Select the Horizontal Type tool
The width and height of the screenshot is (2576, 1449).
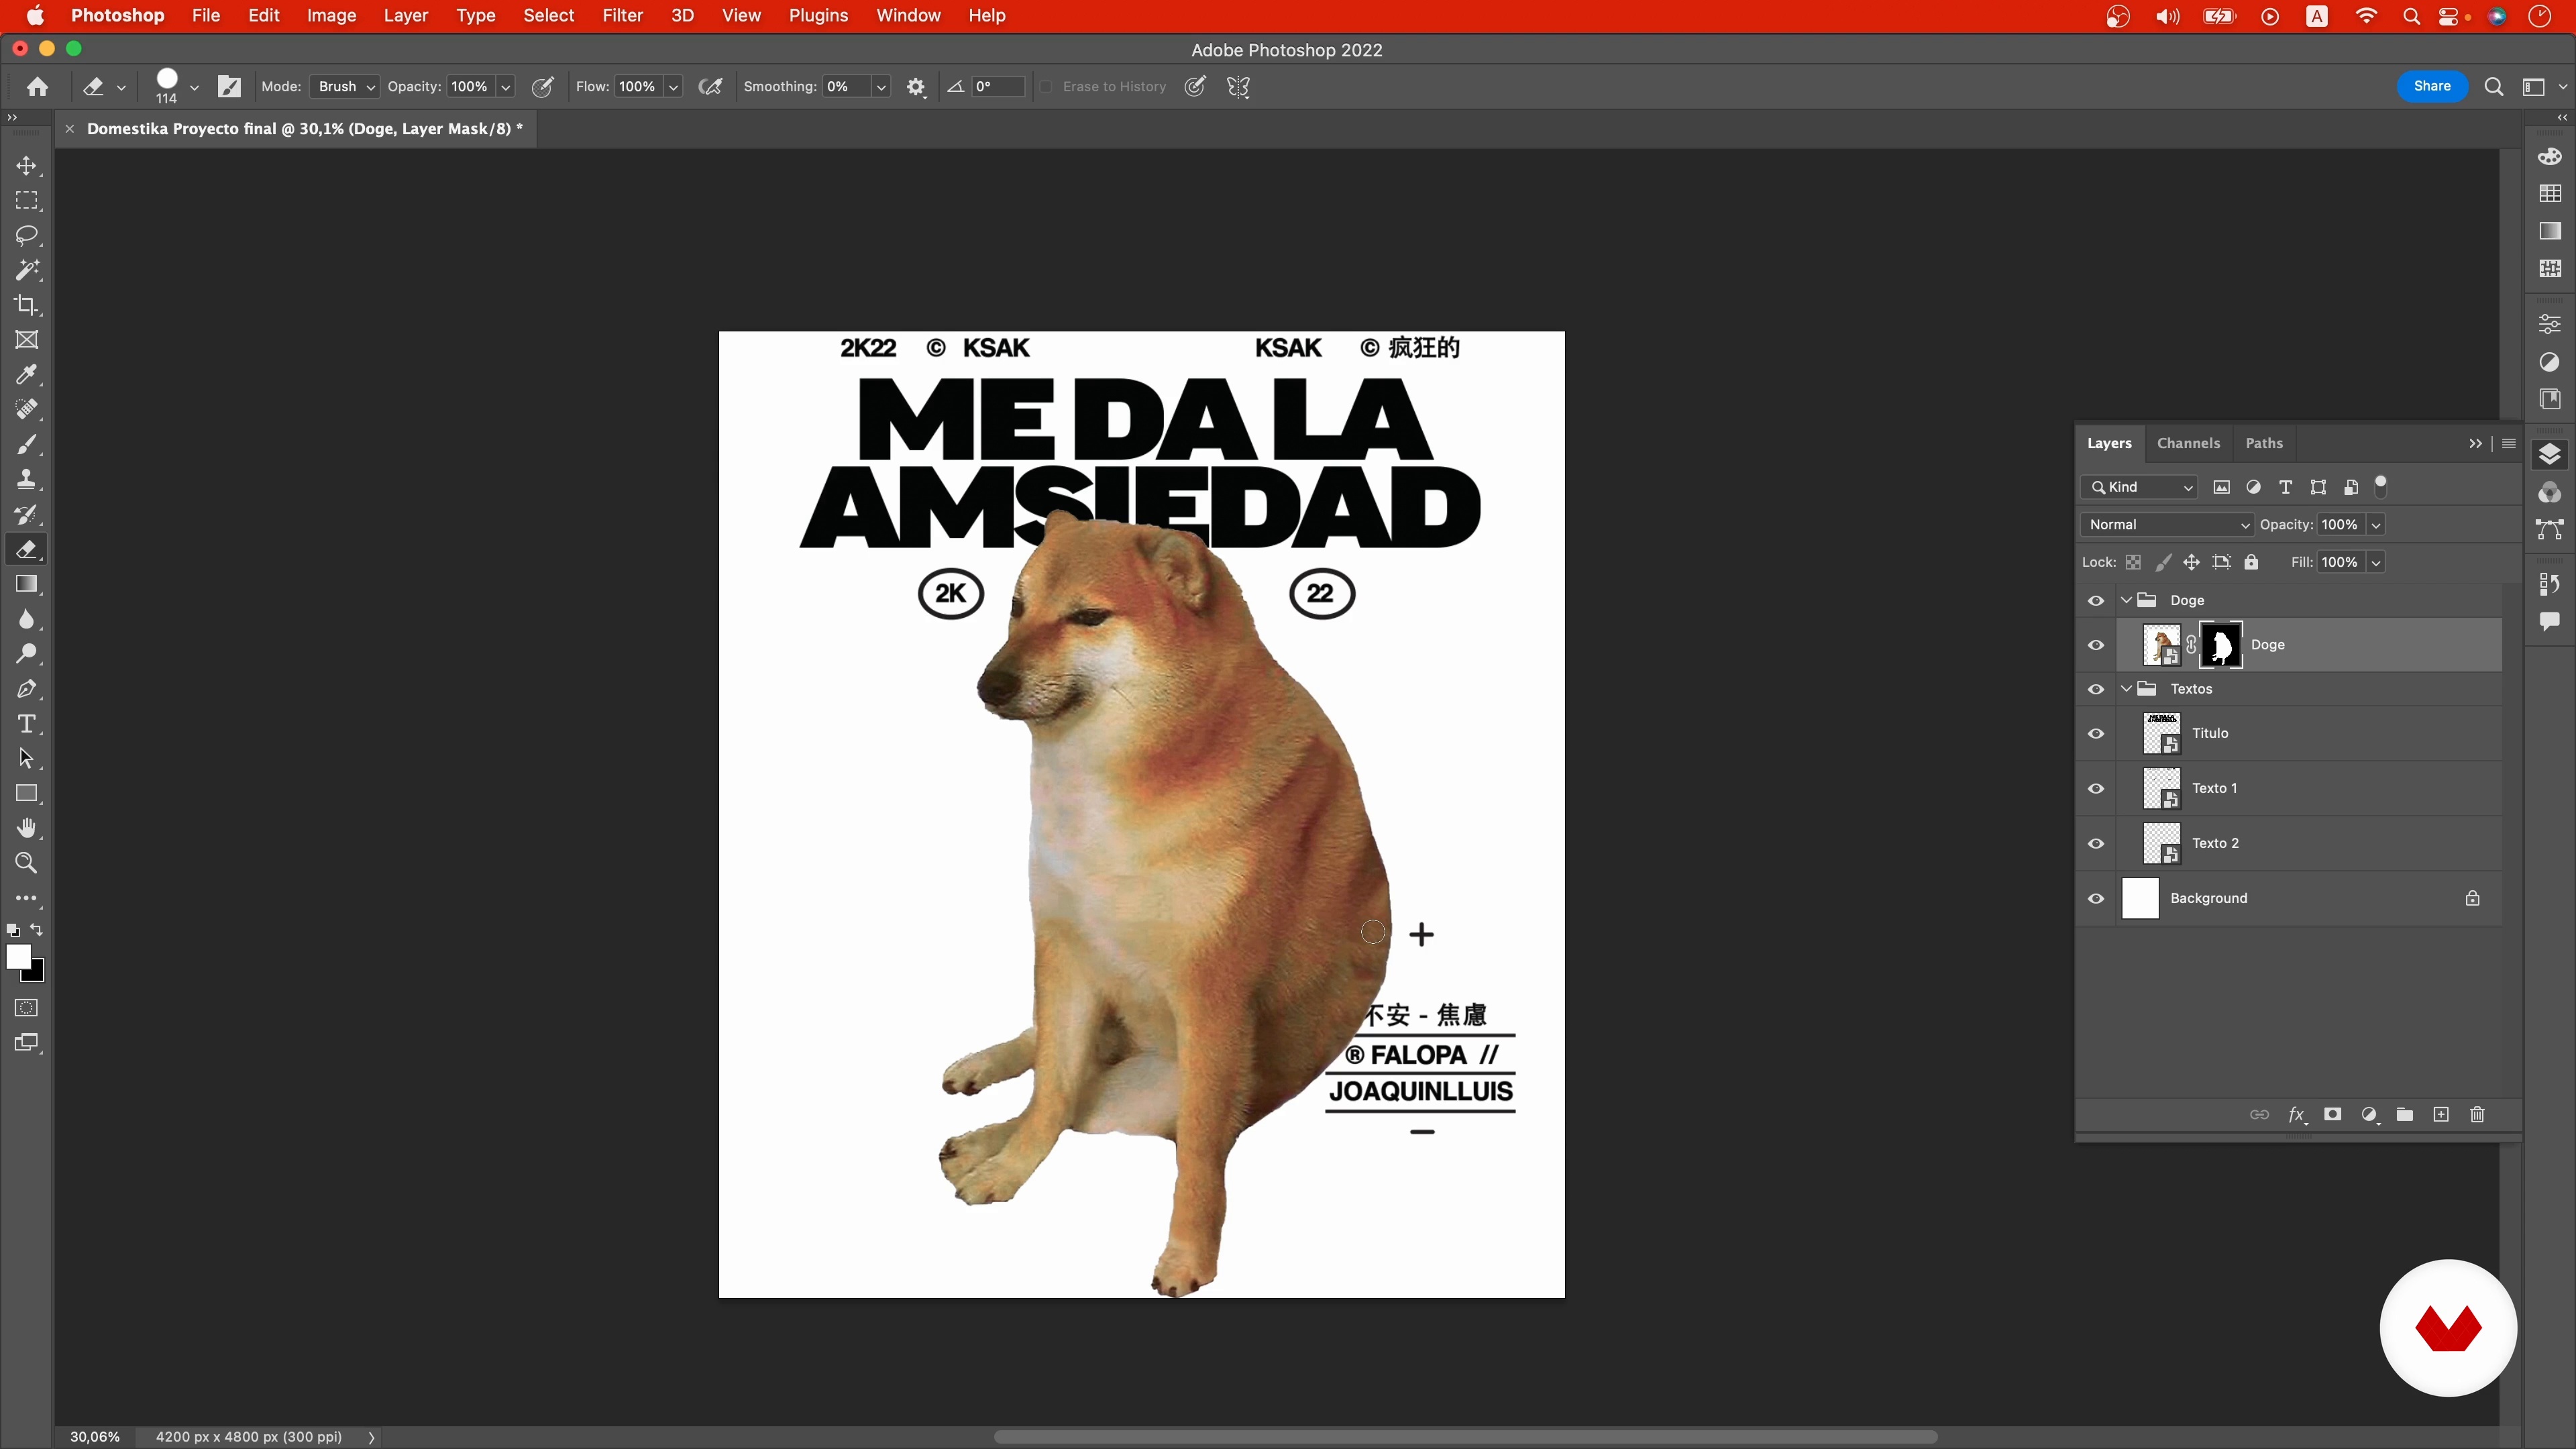[27, 724]
